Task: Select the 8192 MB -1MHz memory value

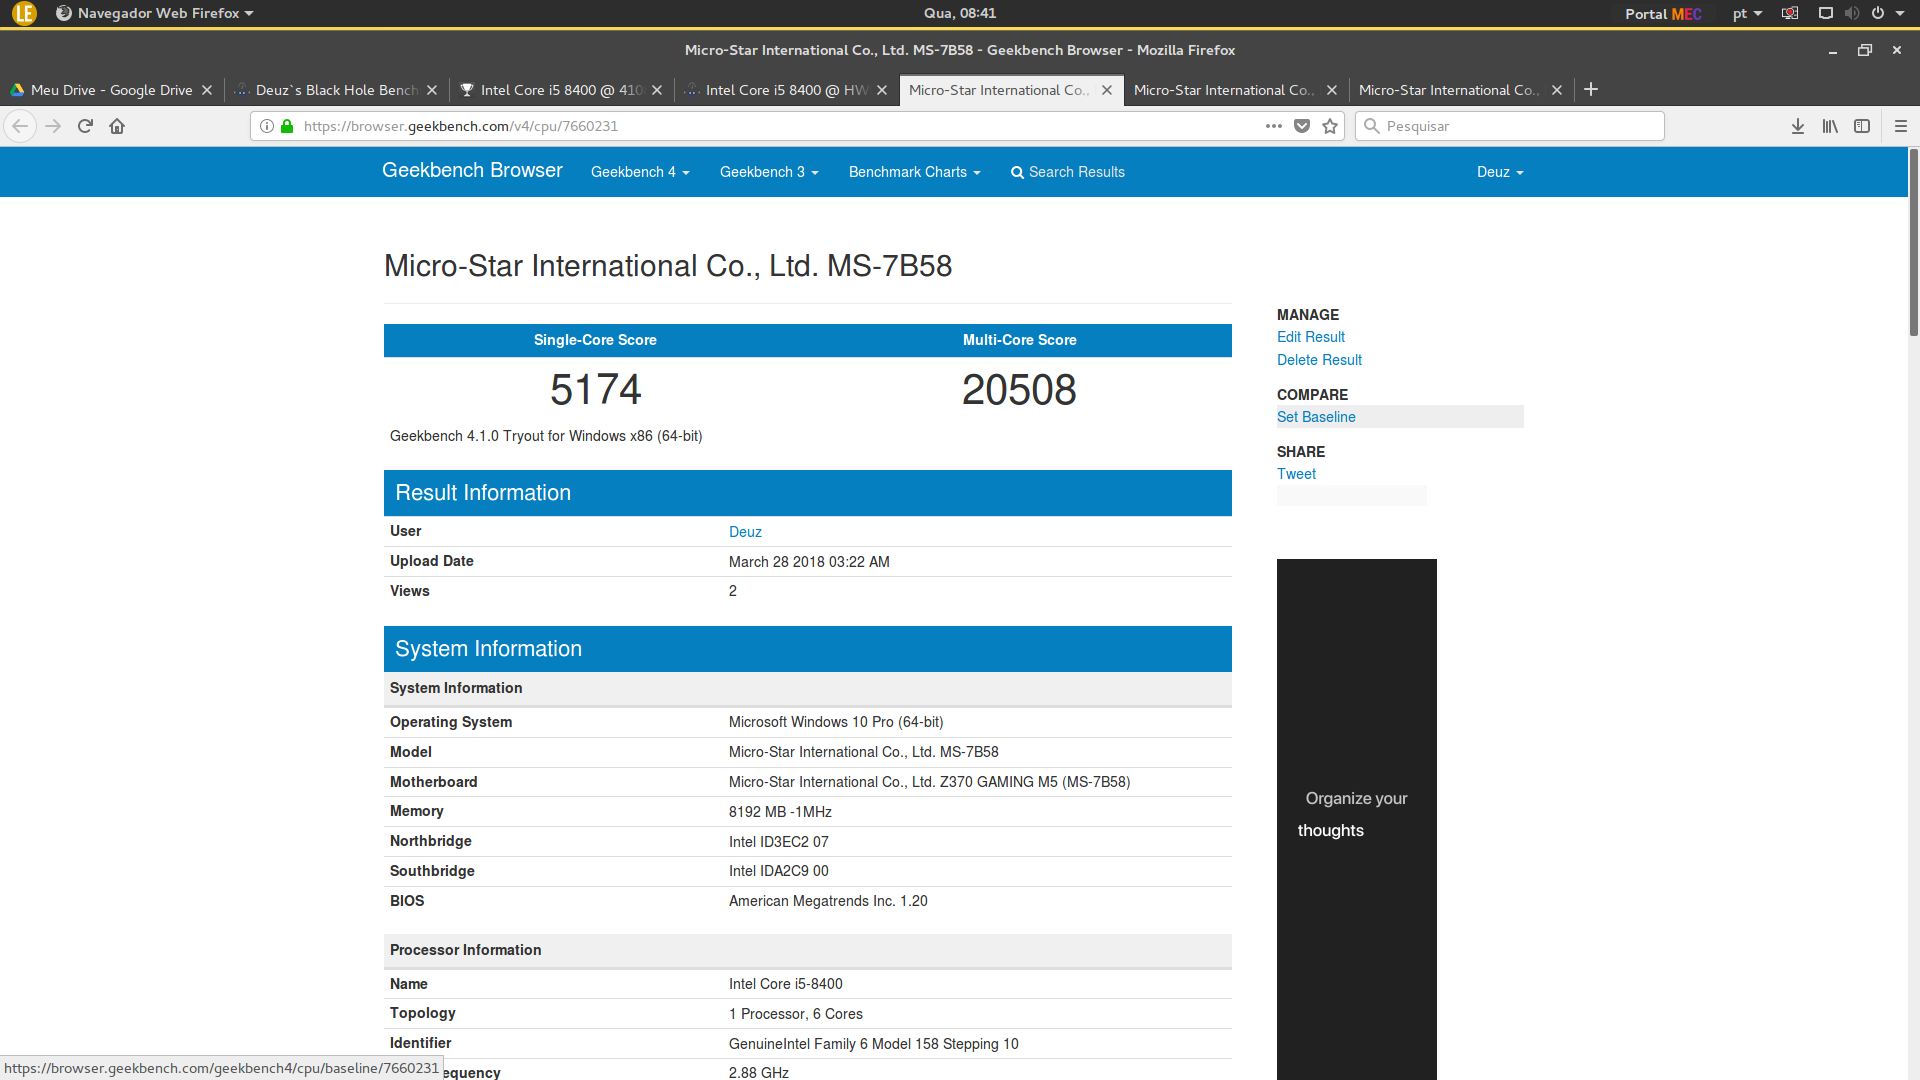Action: click(x=780, y=812)
